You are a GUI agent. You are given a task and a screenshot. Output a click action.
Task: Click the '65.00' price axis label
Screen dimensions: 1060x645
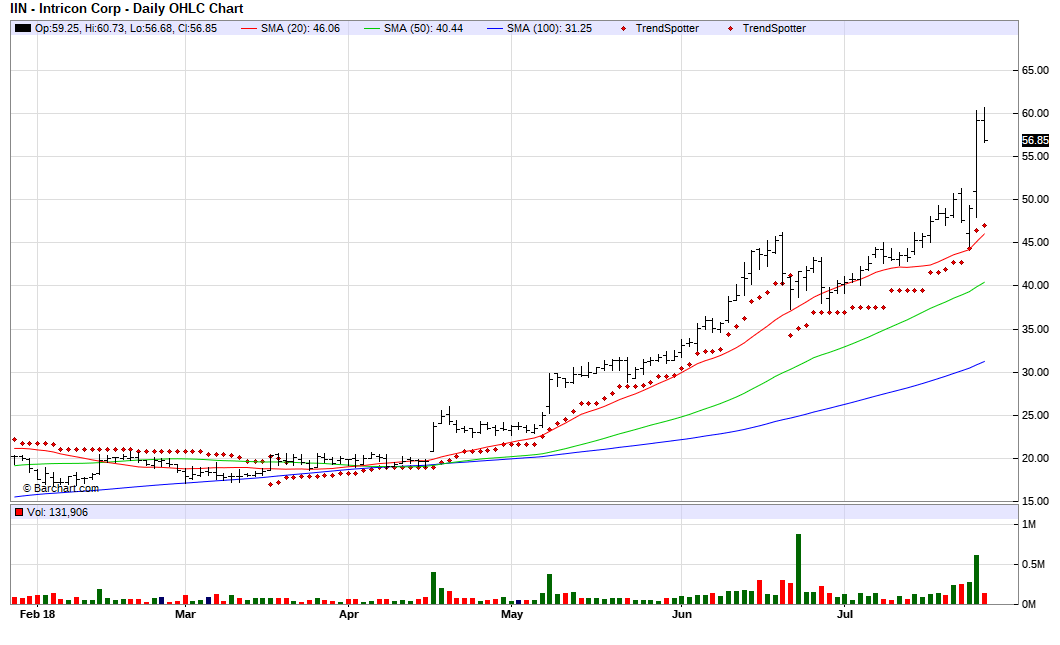pyautogui.click(x=1035, y=70)
